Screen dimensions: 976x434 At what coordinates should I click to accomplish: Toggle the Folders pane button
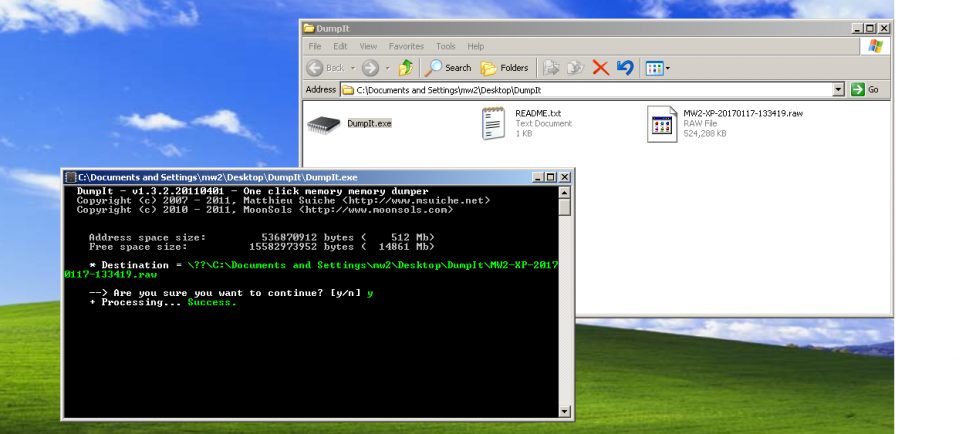[x=505, y=68]
